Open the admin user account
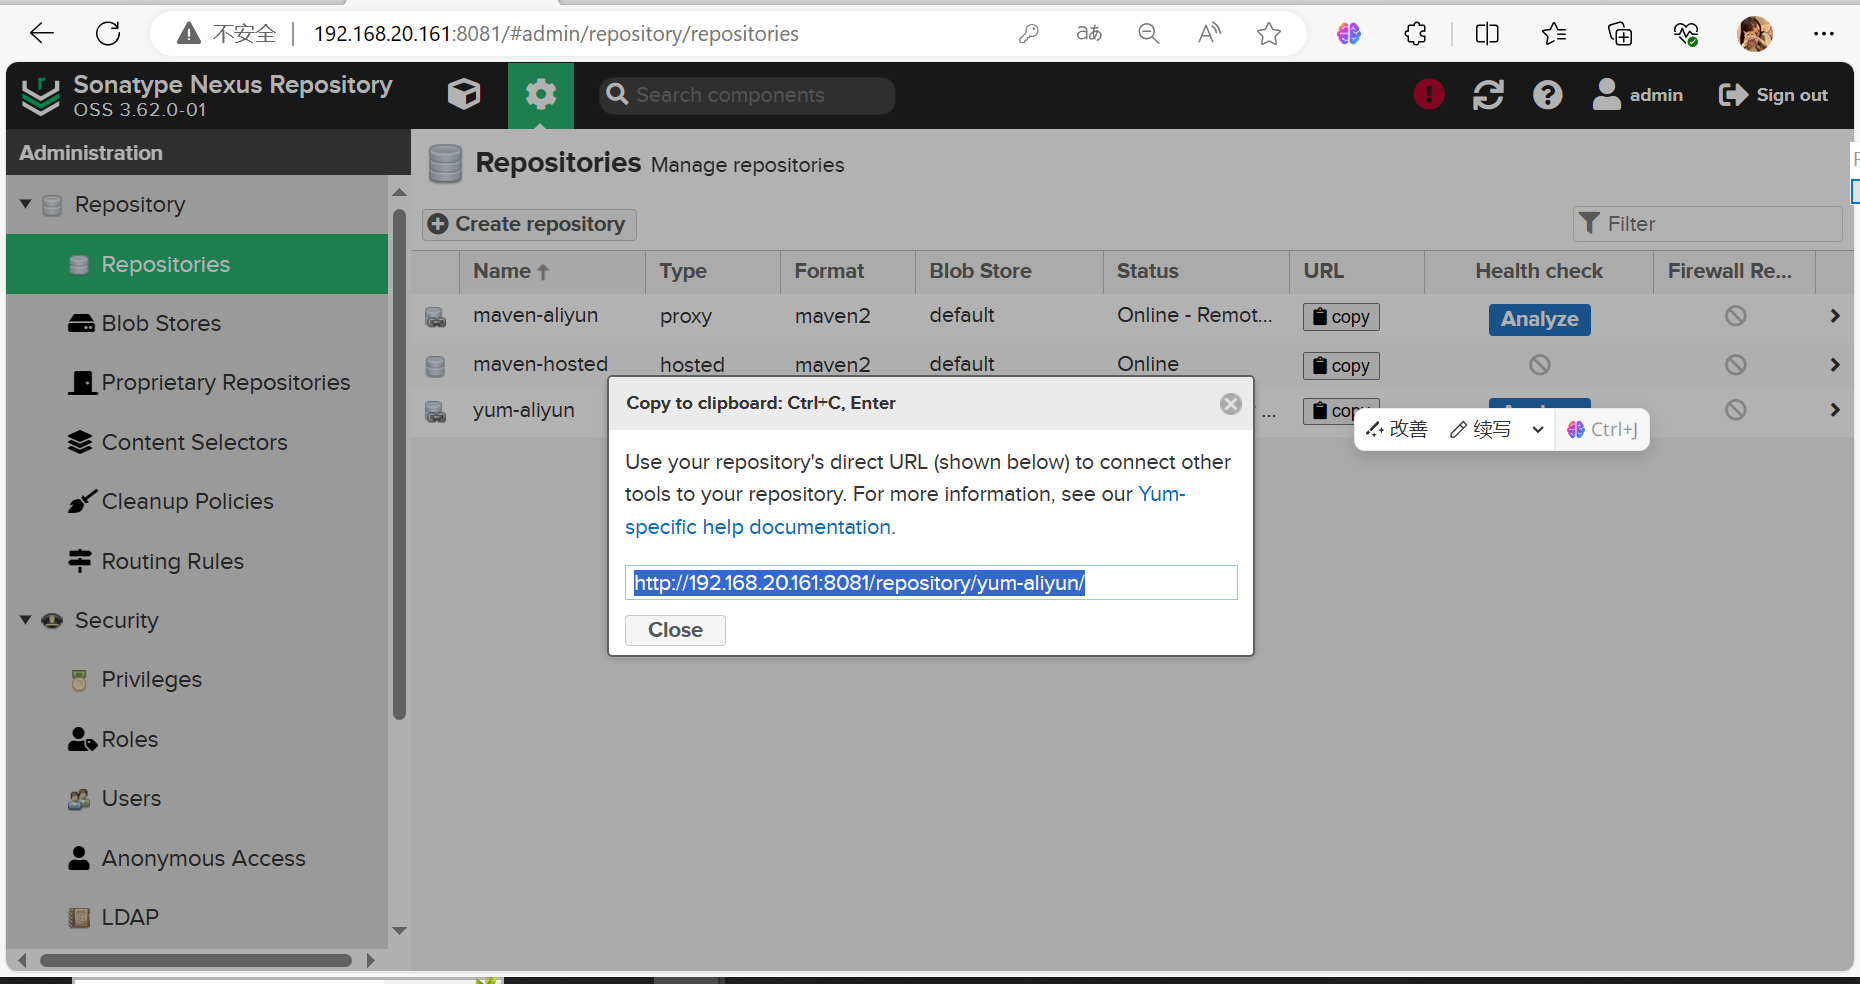 point(1638,95)
